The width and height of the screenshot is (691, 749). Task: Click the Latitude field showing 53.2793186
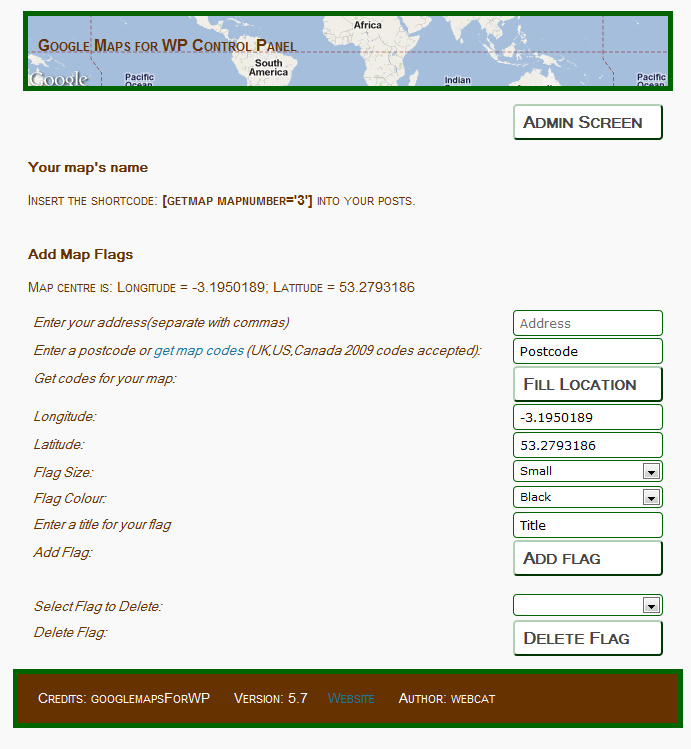588,445
